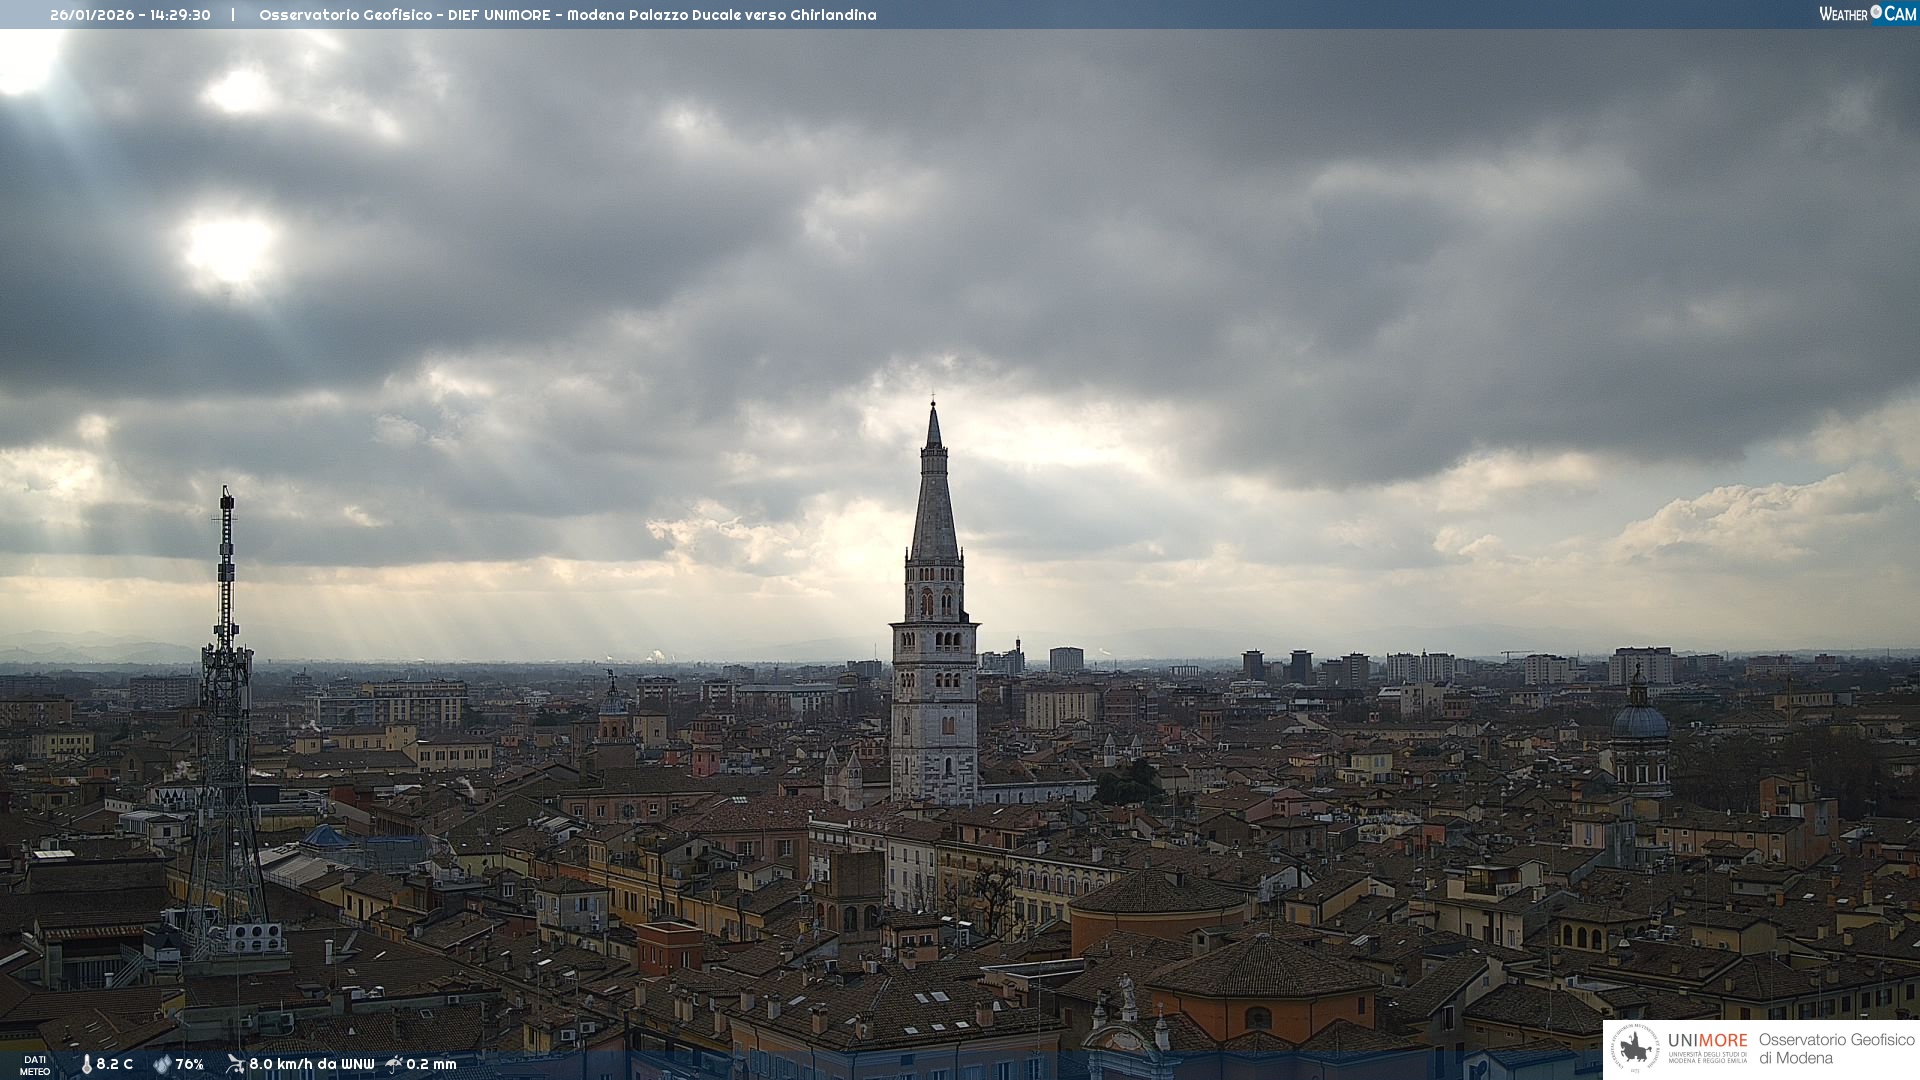Click the date and time stamp
Viewport: 1920px width, 1080px height.
pos(130,15)
